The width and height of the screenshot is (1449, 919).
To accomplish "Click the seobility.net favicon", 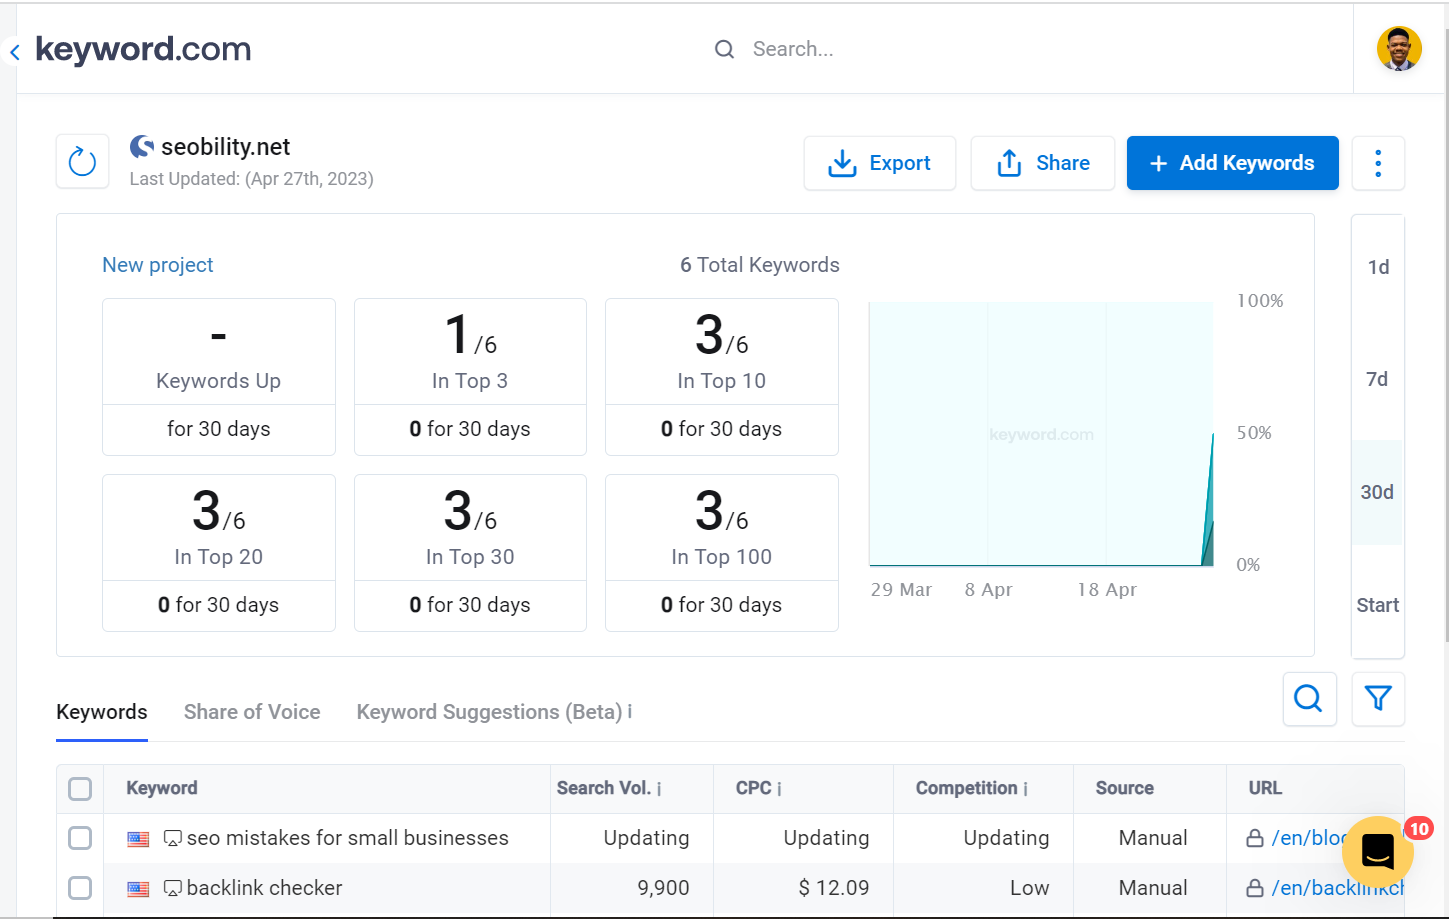I will click(141, 146).
